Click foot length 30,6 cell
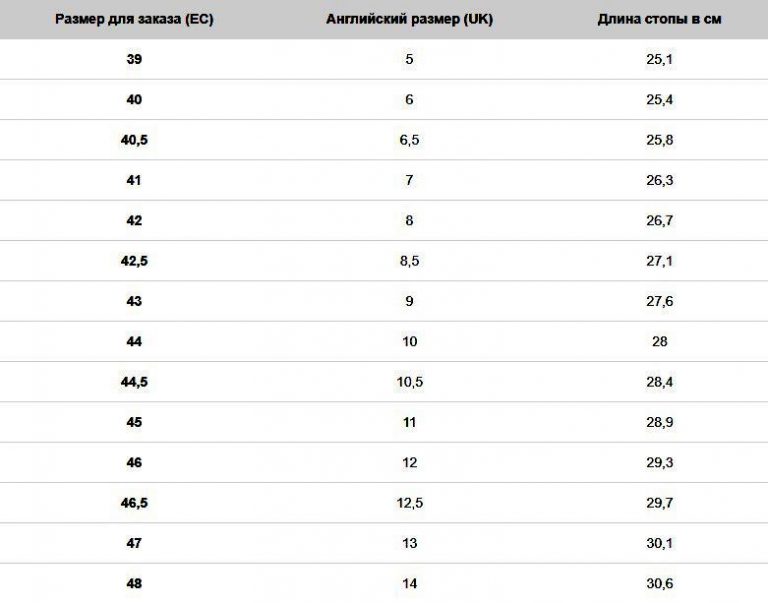Image resolution: width=768 pixels, height=603 pixels. click(x=659, y=583)
